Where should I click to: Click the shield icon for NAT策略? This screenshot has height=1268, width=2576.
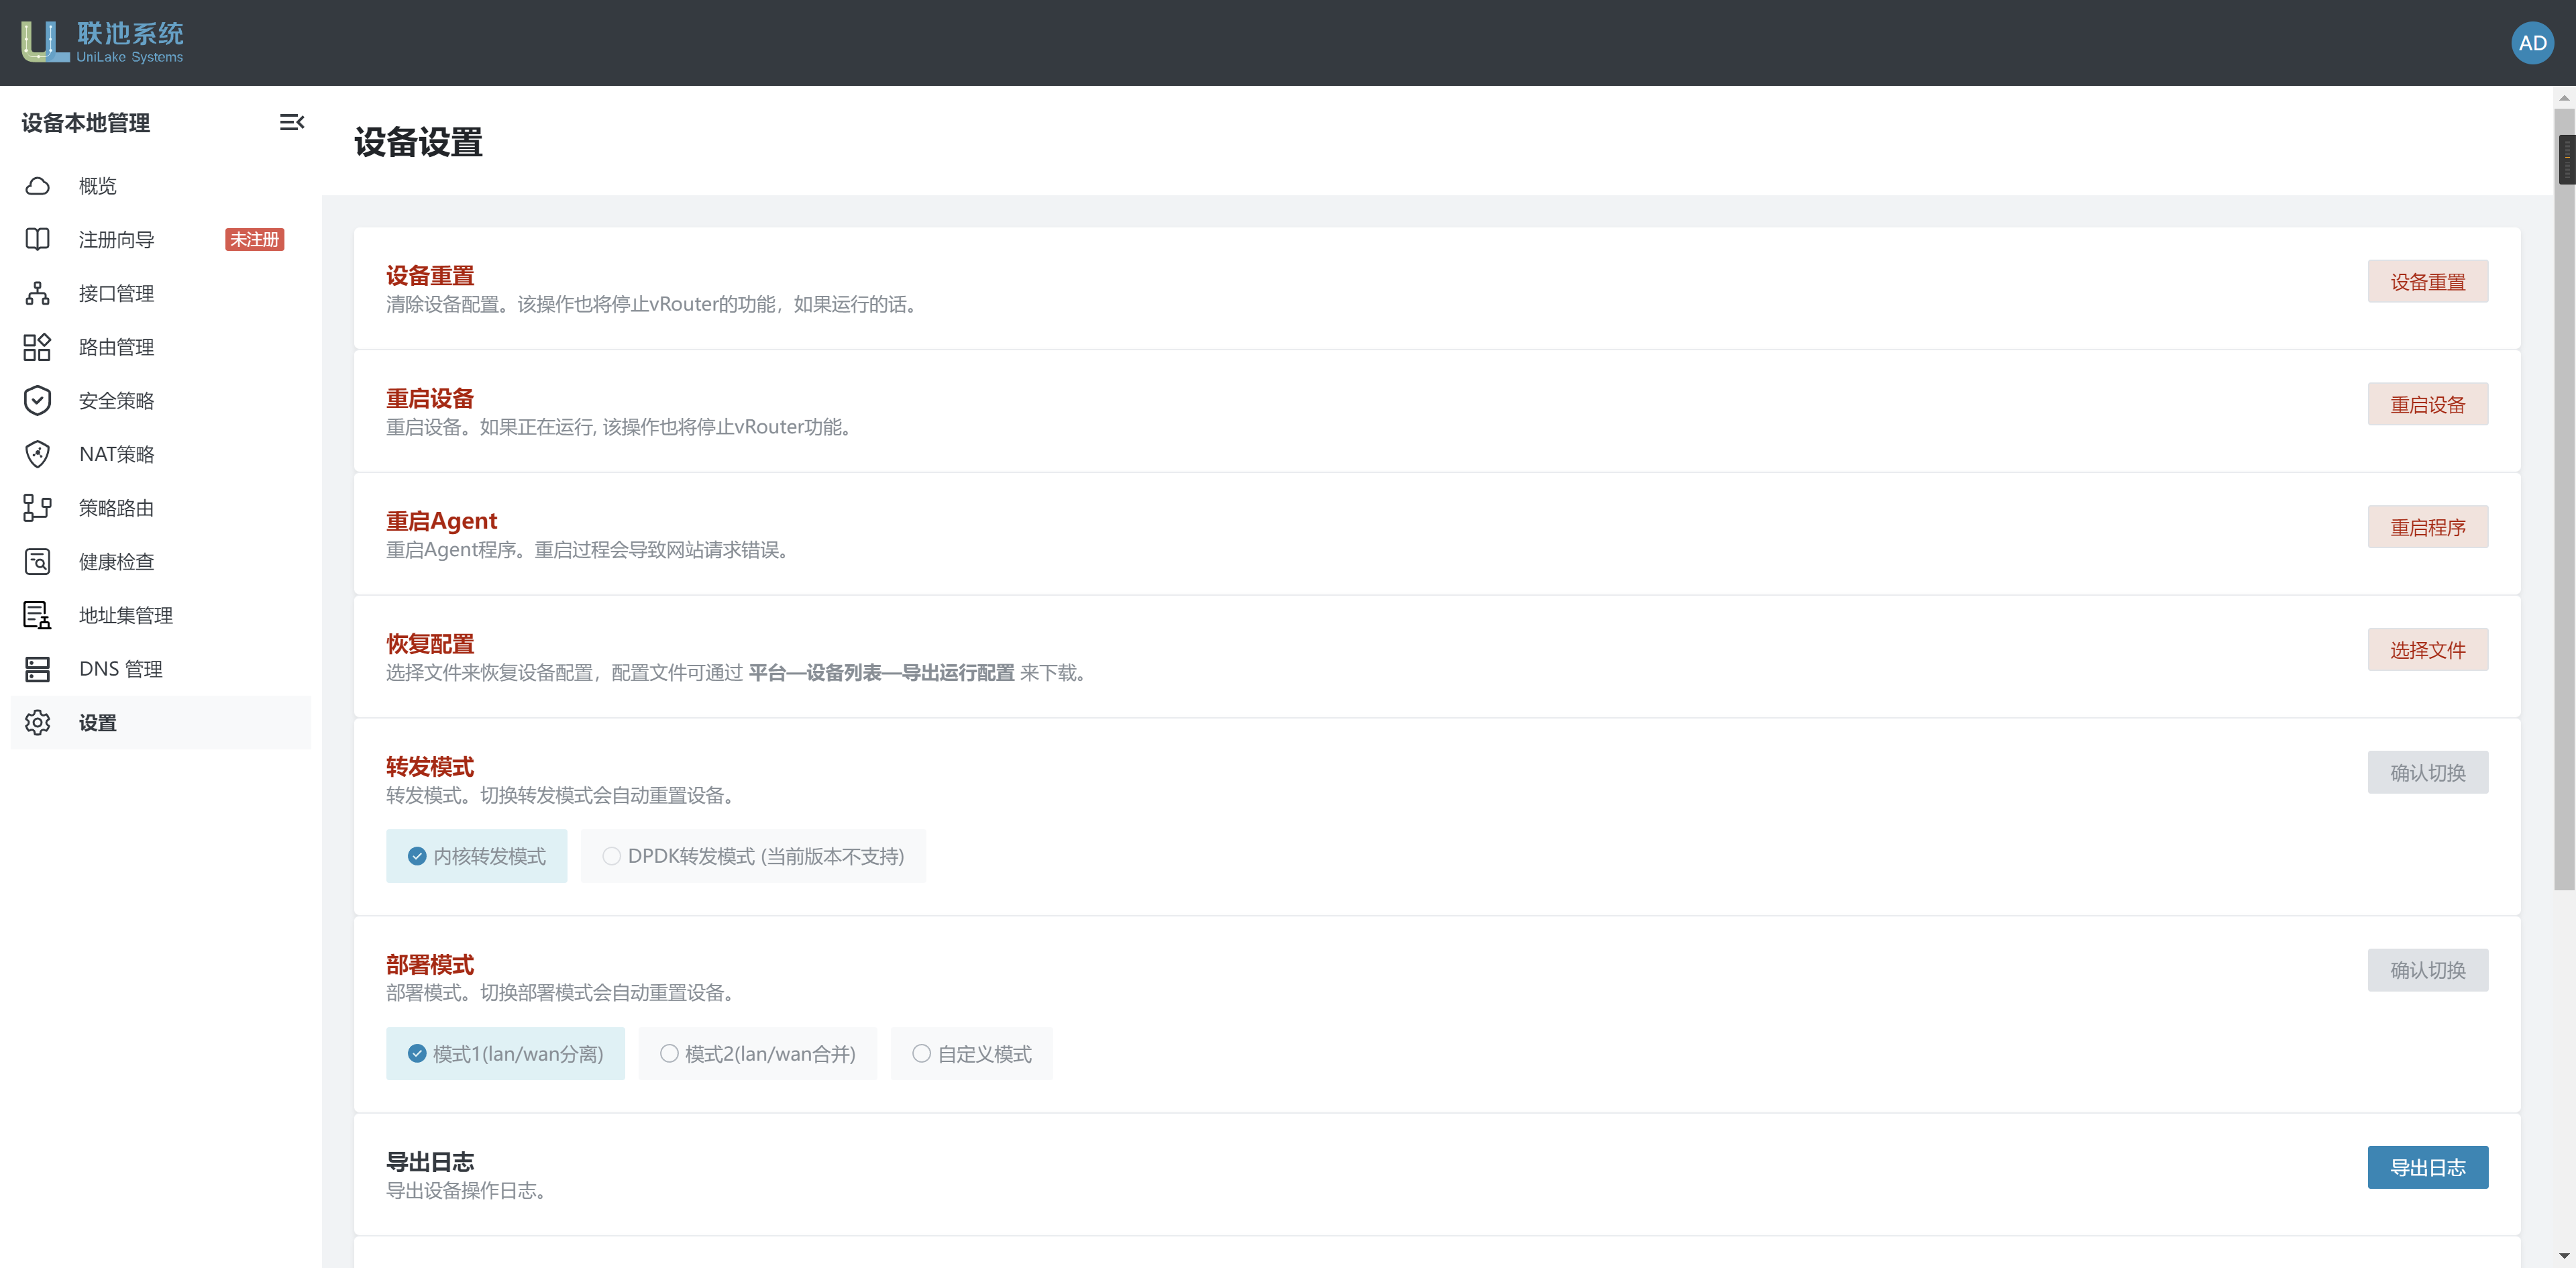click(x=37, y=454)
